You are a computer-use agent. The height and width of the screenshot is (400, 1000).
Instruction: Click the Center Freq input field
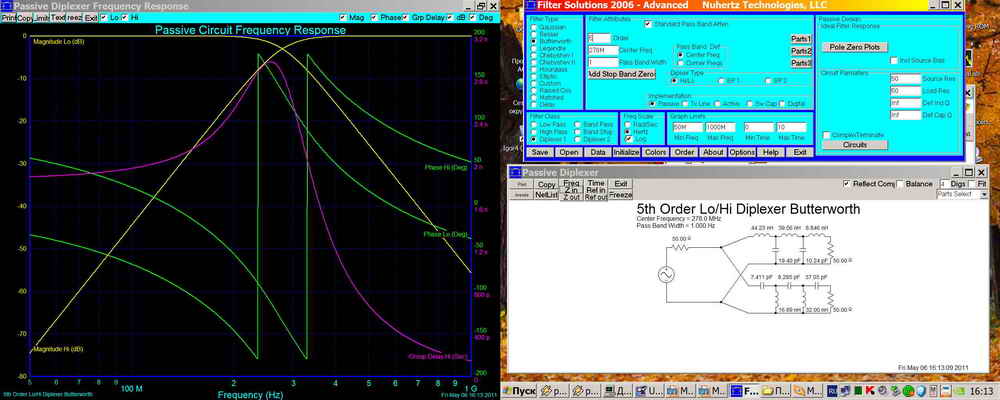[603, 50]
